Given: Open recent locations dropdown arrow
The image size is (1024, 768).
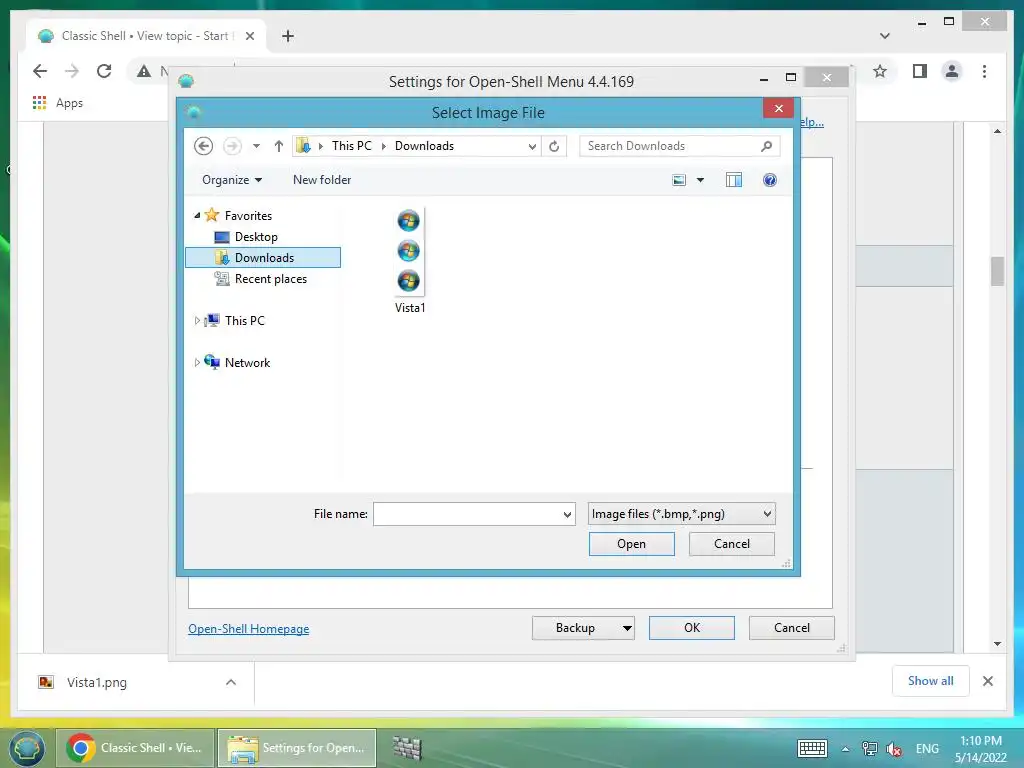Looking at the screenshot, I should coord(257,146).
